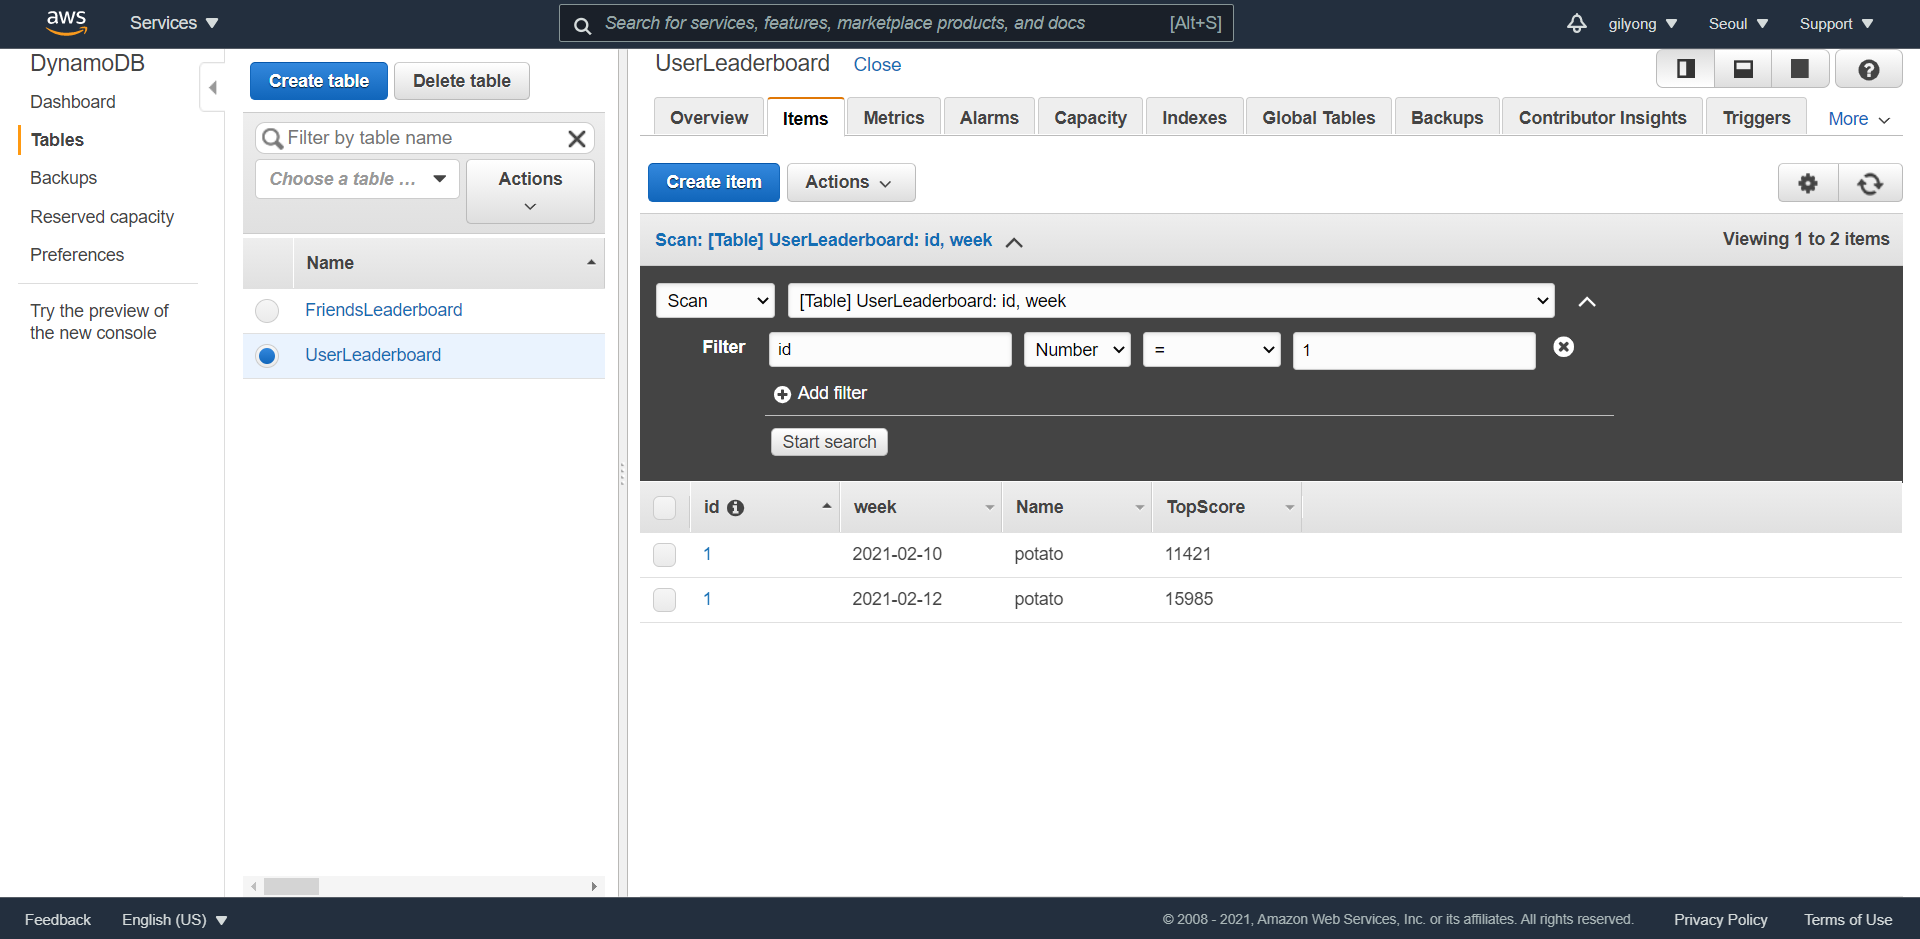This screenshot has height=939, width=1920.
Task: Remove the id filter row
Action: click(x=1564, y=347)
